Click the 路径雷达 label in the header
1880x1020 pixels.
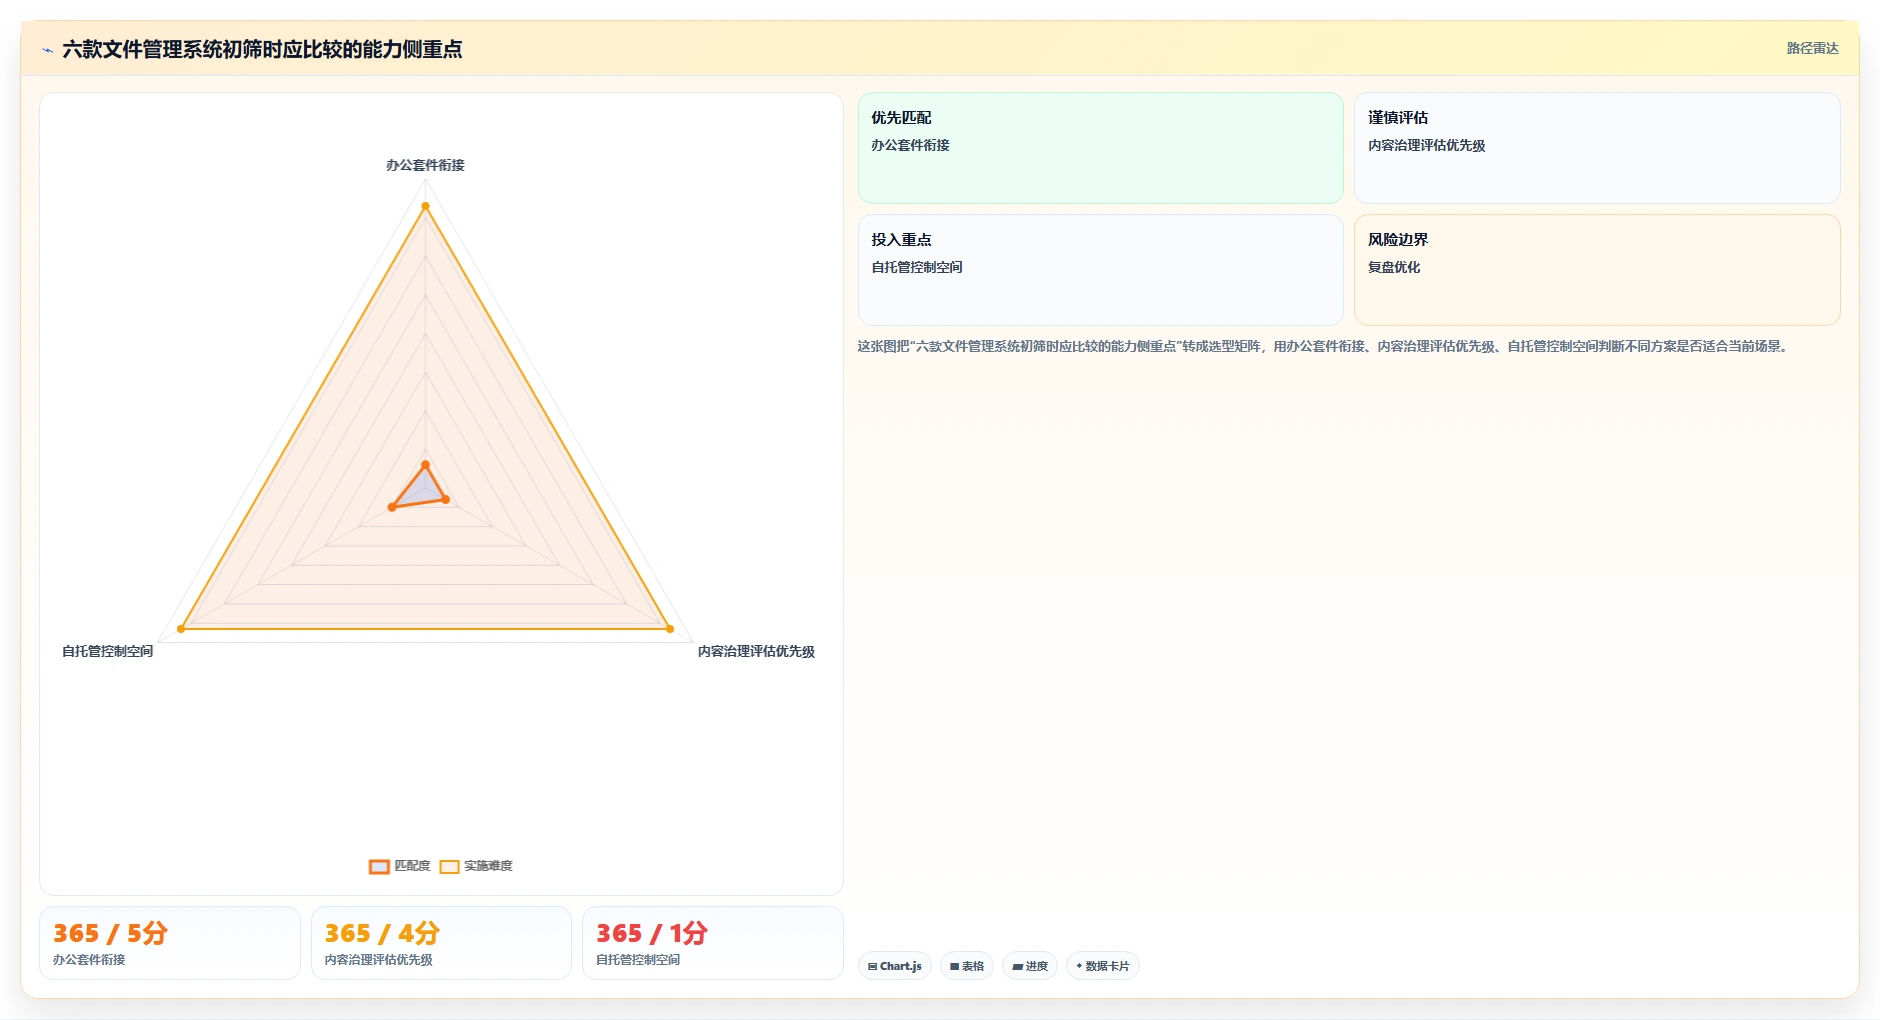tap(1812, 48)
